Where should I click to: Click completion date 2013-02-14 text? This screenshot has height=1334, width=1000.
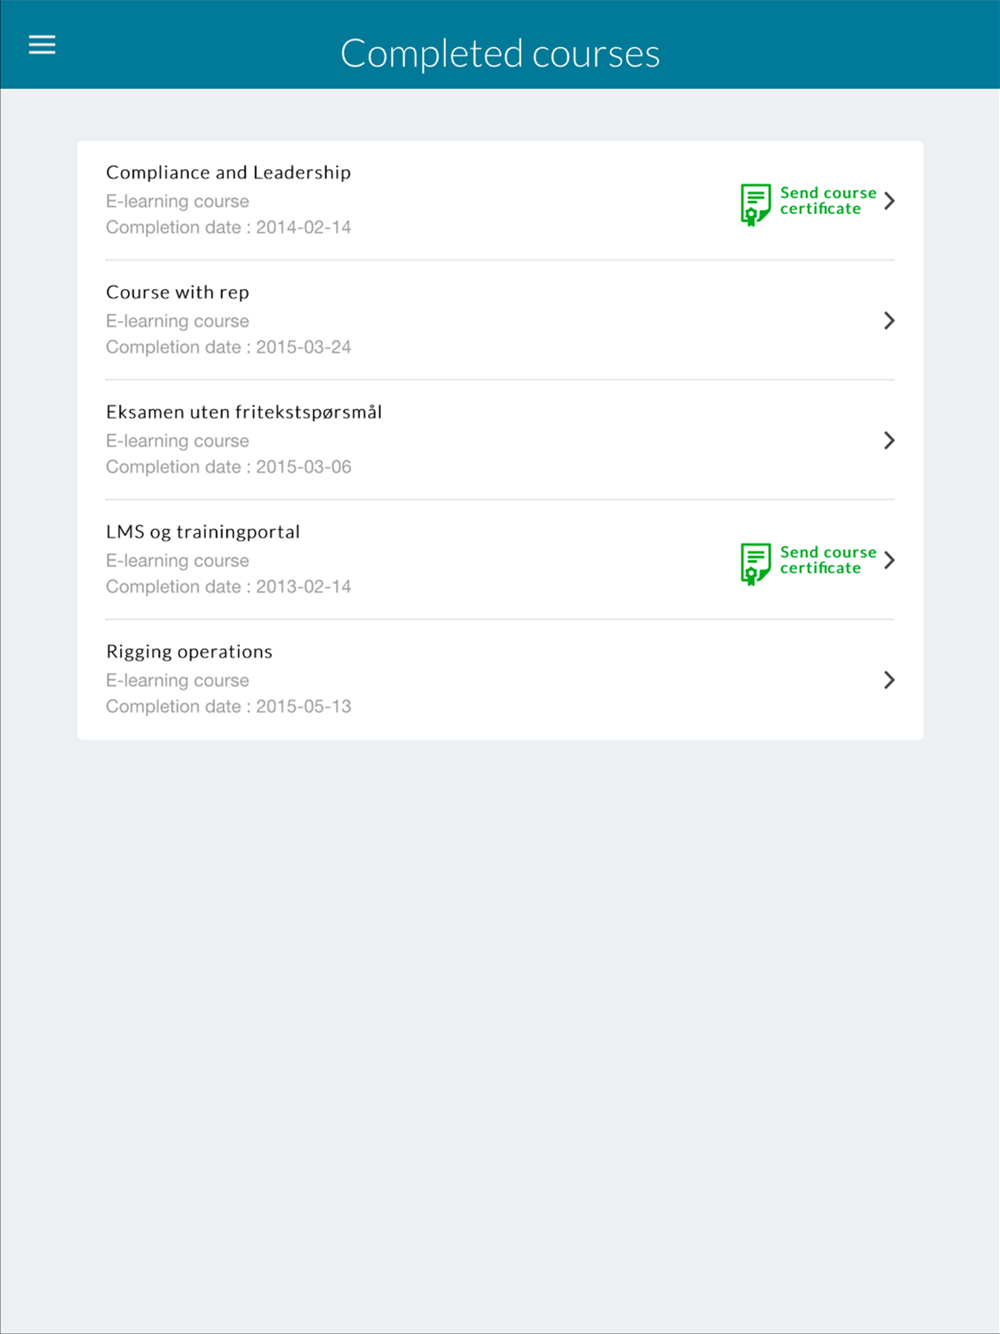228,587
